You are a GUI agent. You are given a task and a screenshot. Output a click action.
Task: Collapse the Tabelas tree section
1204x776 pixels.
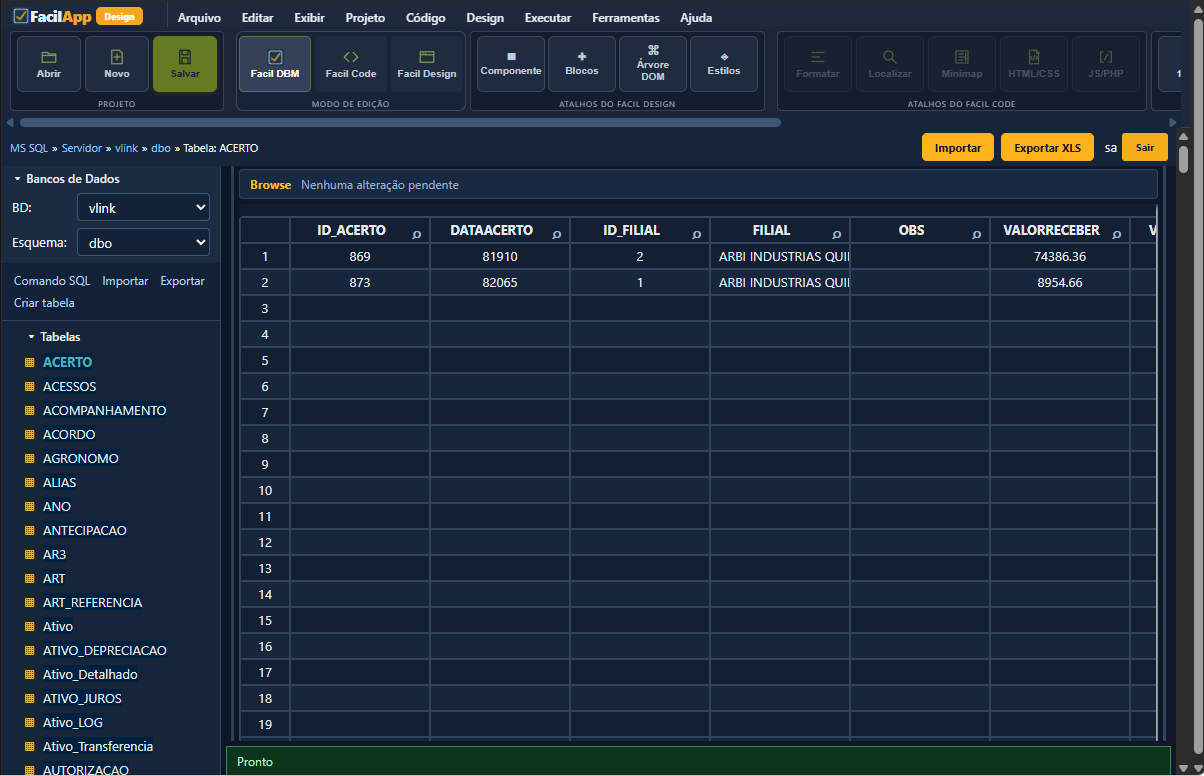tap(54, 337)
